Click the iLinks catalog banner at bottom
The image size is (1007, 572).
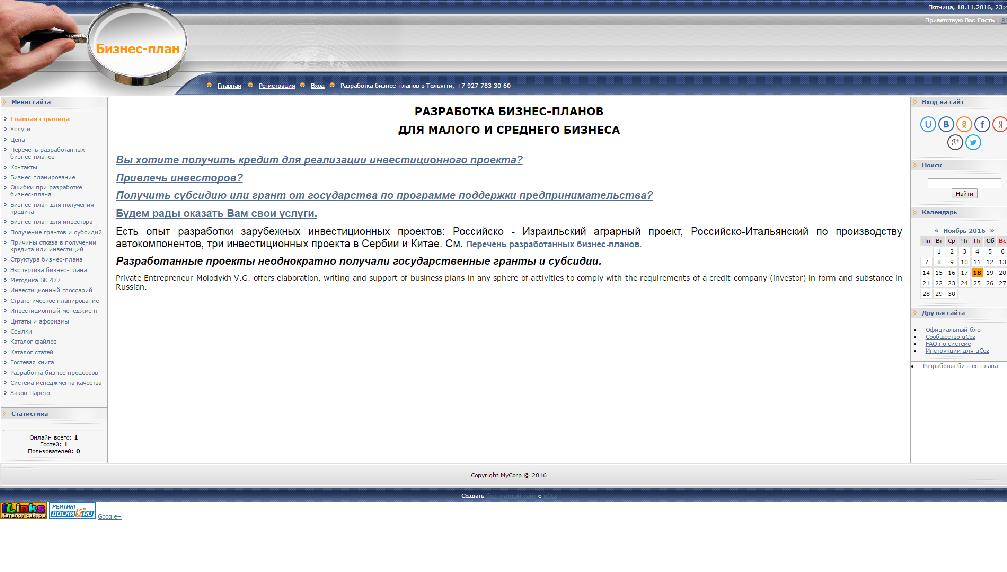click(x=24, y=510)
